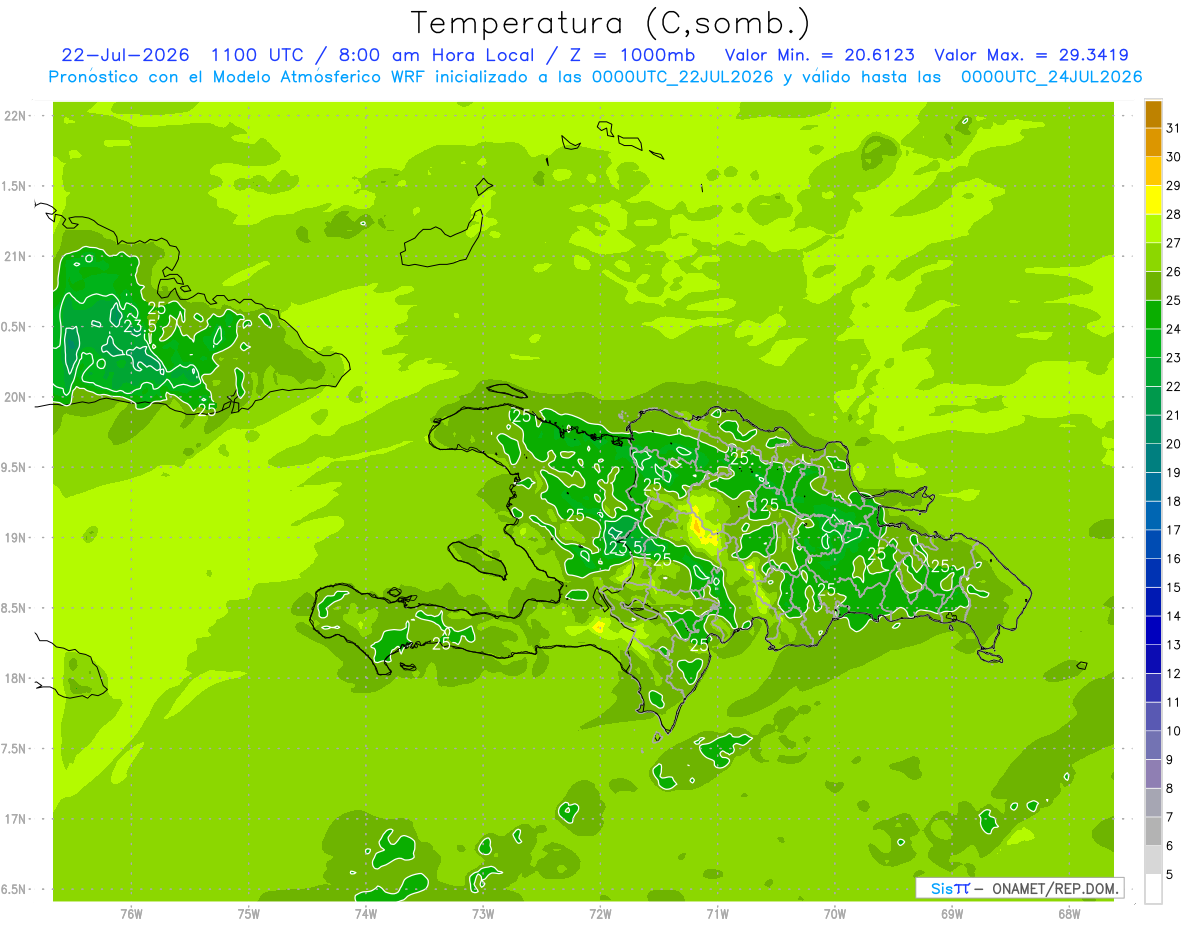Click the colorbar value '31'
Screen dimensions: 1200x927
coord(1174,128)
